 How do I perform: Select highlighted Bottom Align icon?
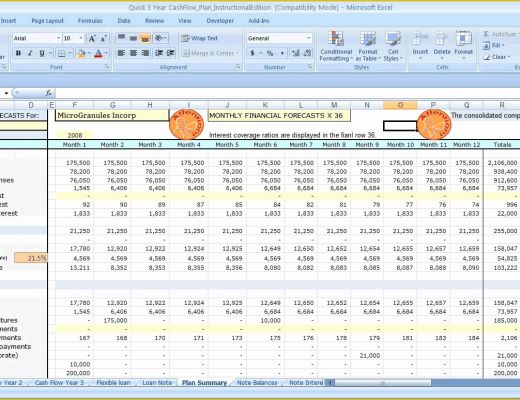(x=145, y=38)
